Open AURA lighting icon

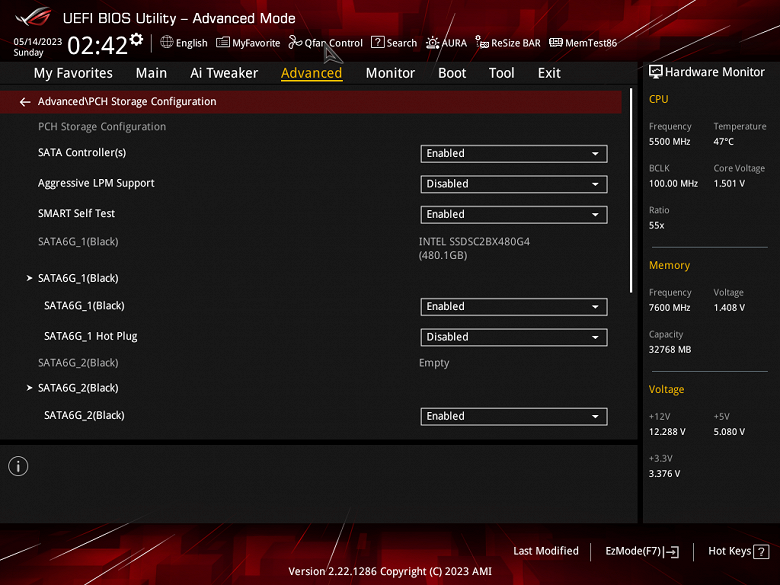tap(432, 43)
